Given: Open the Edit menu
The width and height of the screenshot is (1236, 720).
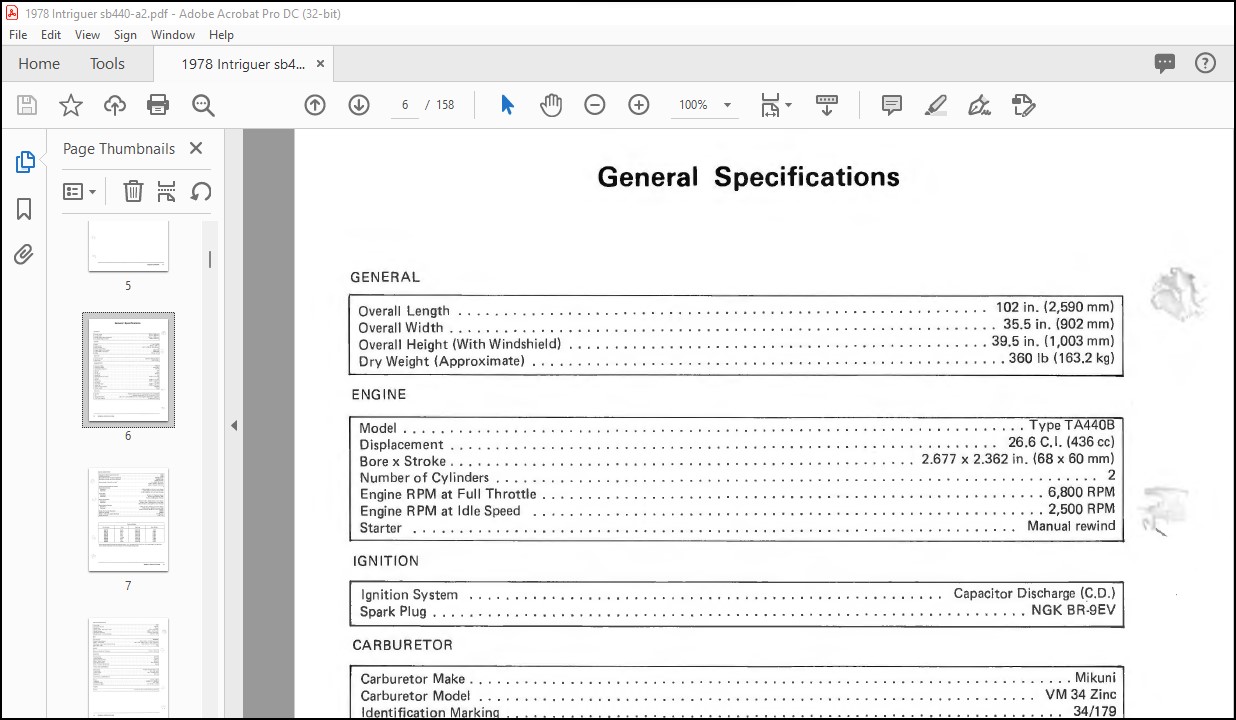Looking at the screenshot, I should (51, 34).
